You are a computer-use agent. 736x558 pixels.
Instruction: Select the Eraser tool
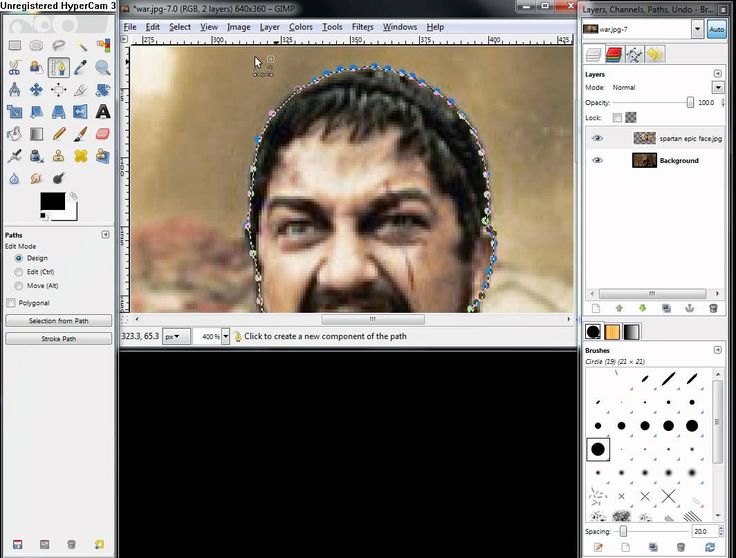103,134
